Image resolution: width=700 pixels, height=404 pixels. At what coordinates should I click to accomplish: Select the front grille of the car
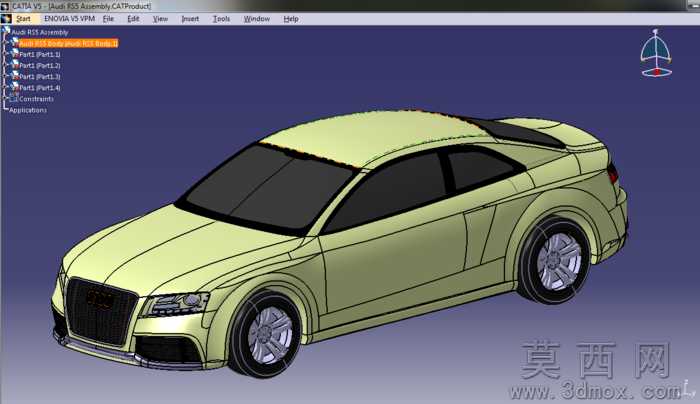102,311
